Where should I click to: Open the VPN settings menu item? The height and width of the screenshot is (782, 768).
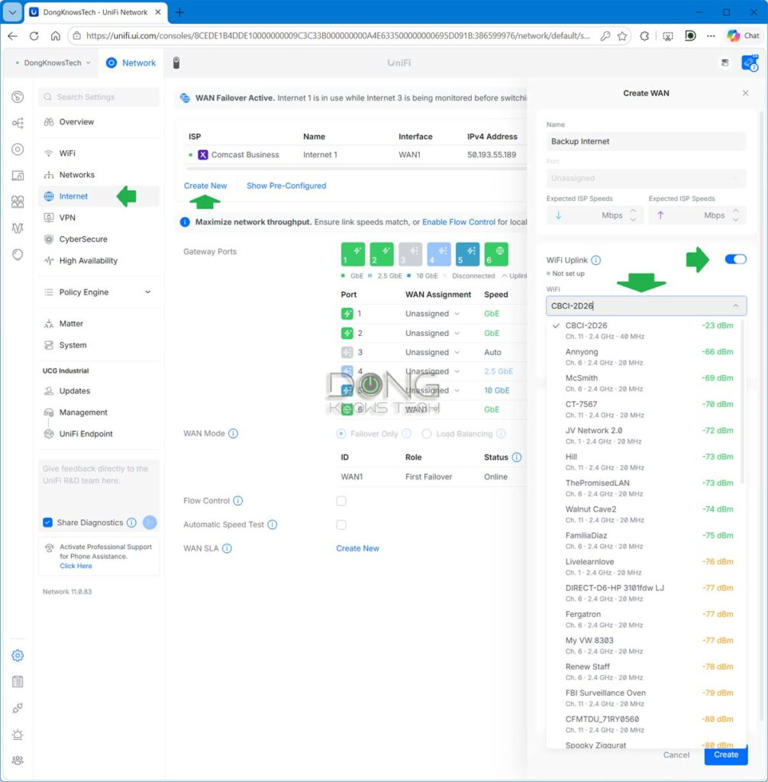tap(98, 217)
